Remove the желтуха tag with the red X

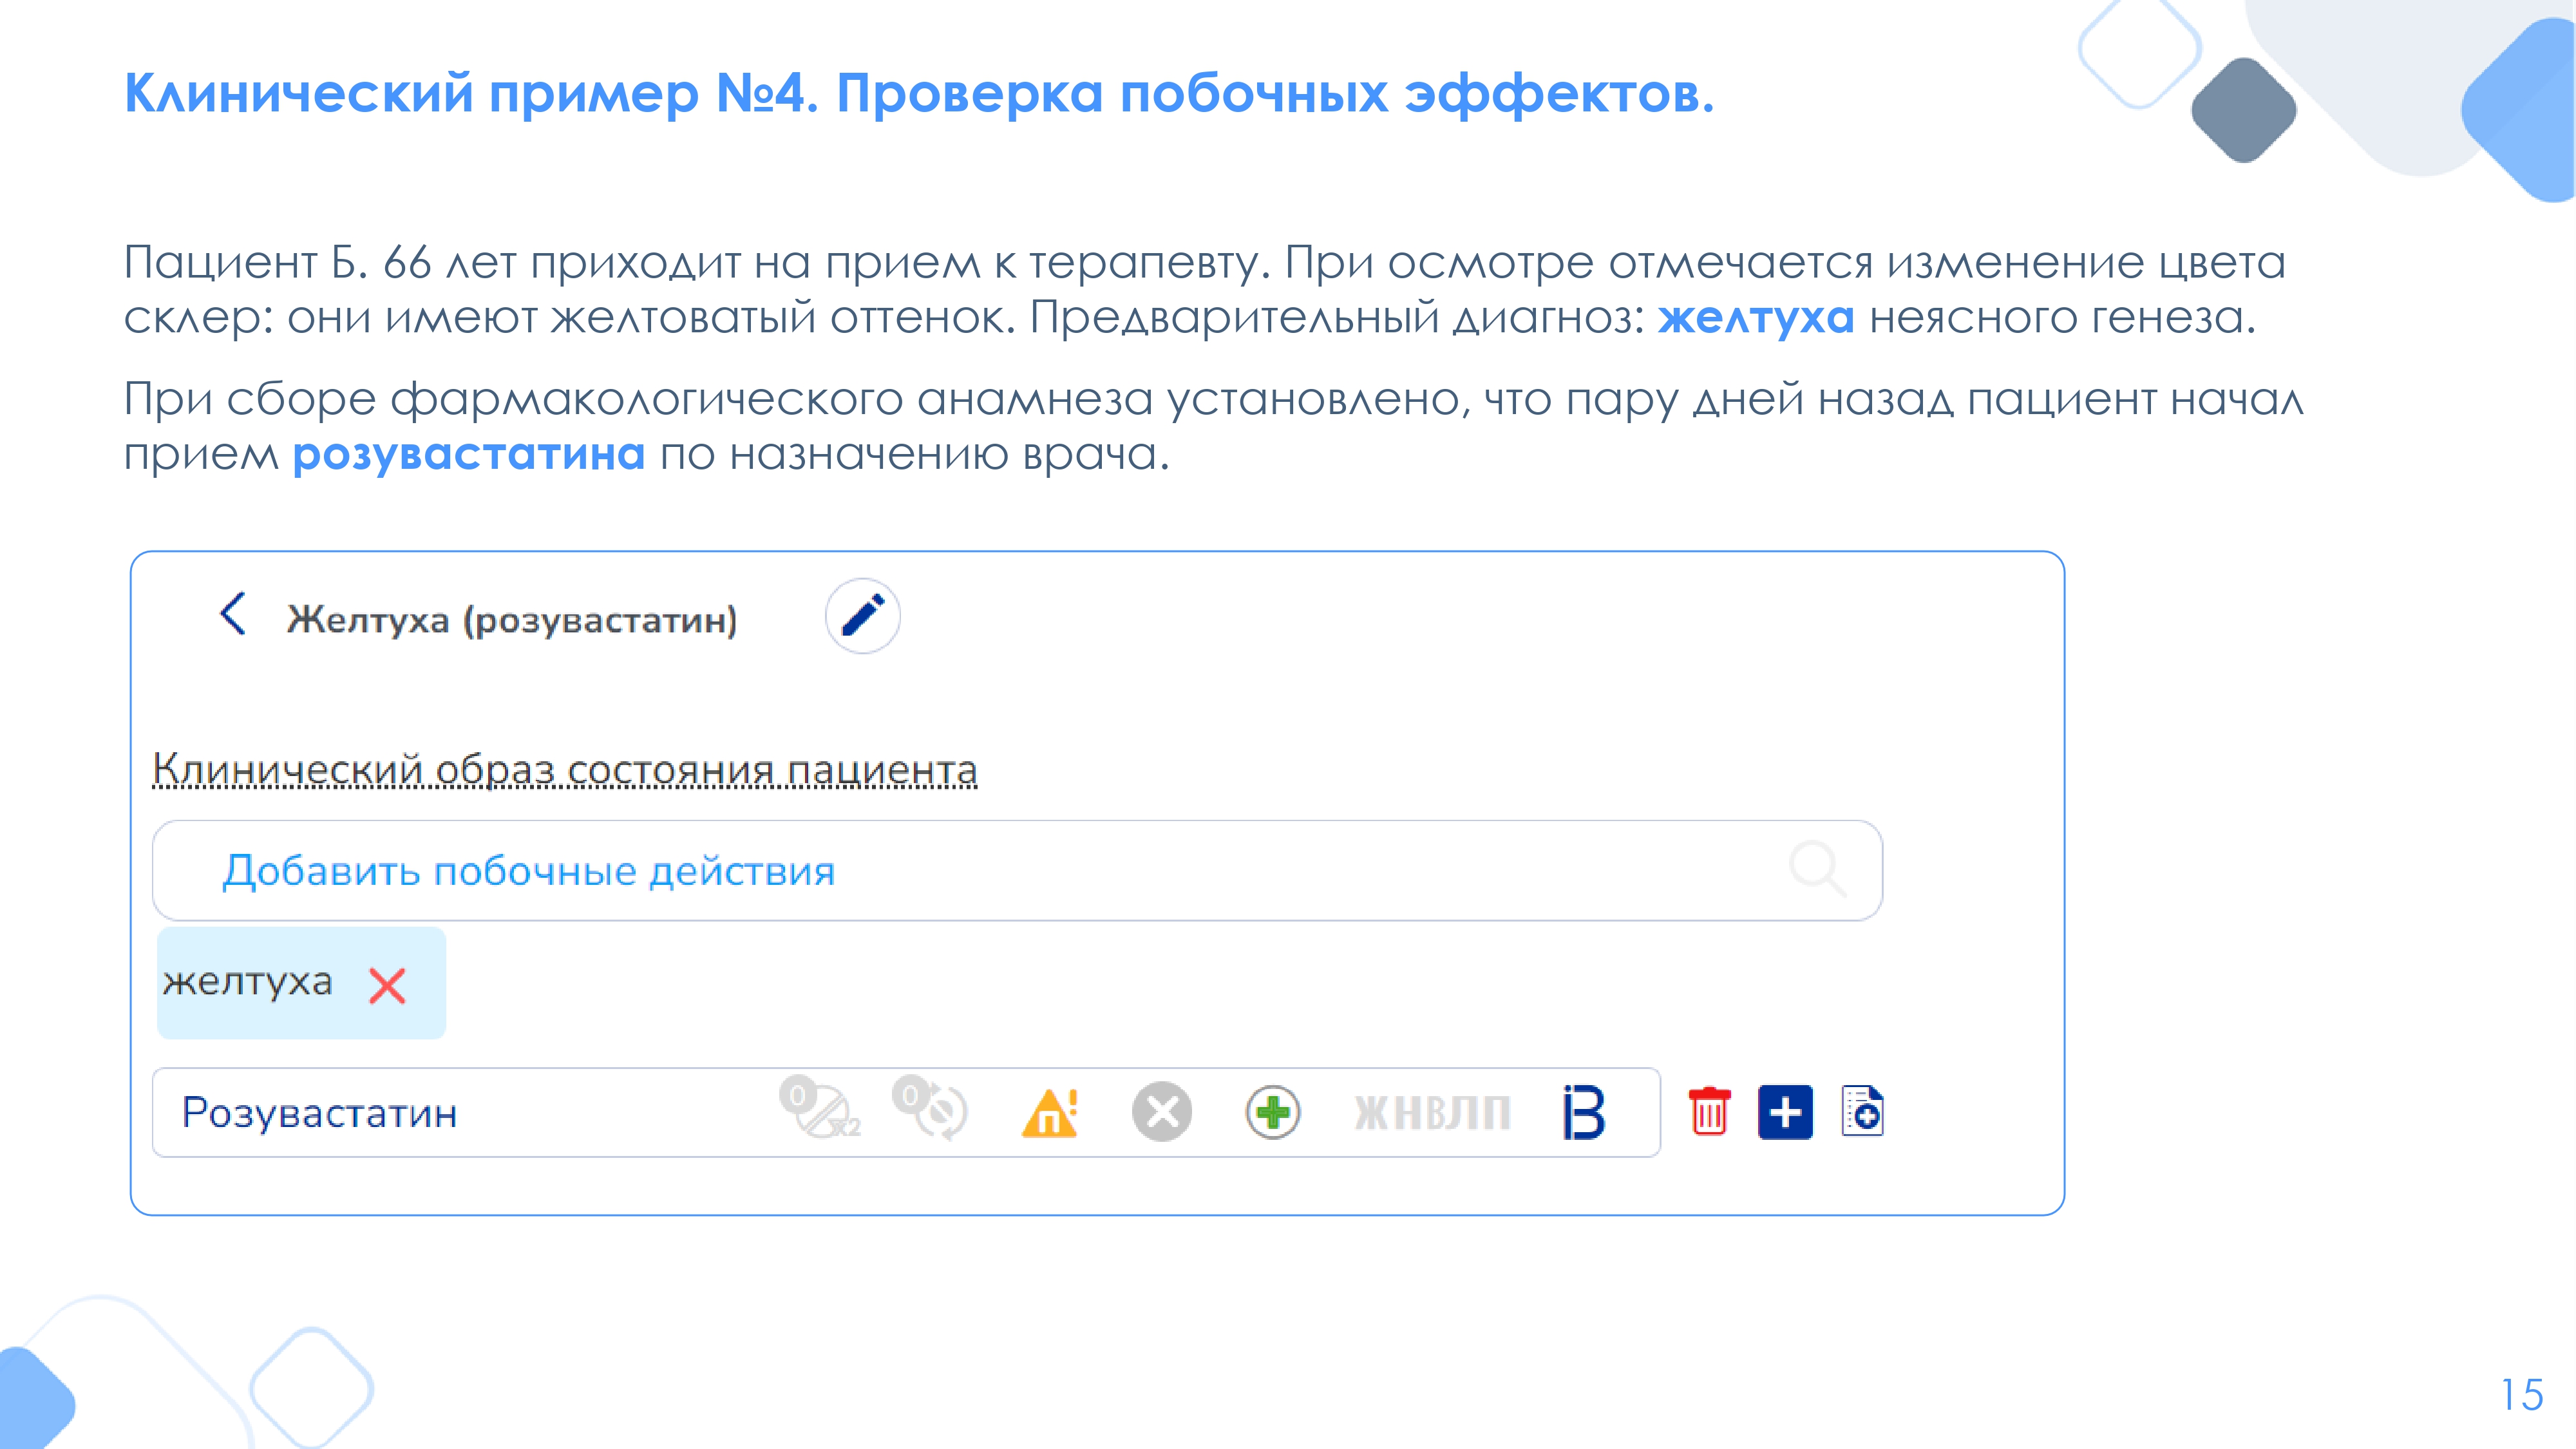tap(387, 986)
